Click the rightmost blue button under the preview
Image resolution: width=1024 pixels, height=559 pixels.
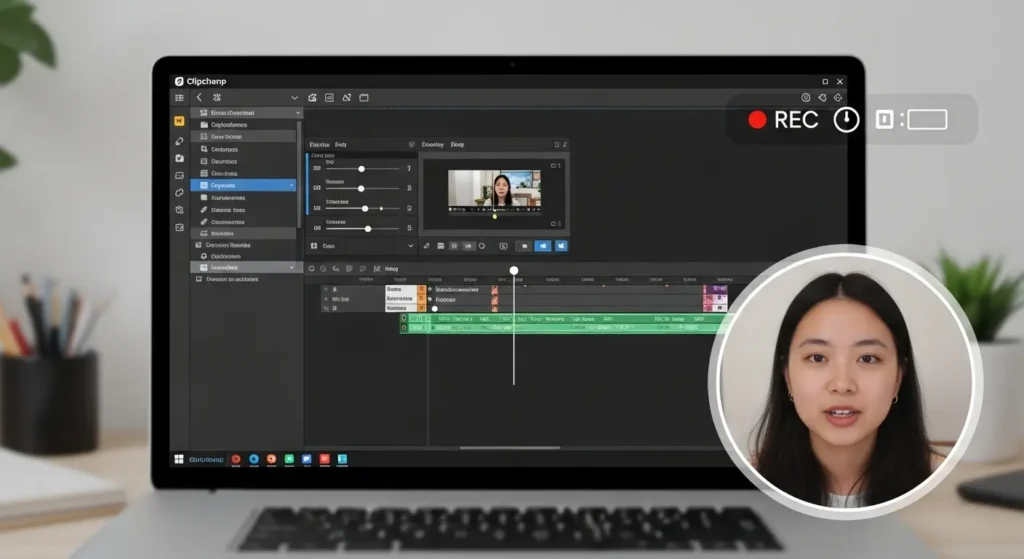(x=561, y=245)
